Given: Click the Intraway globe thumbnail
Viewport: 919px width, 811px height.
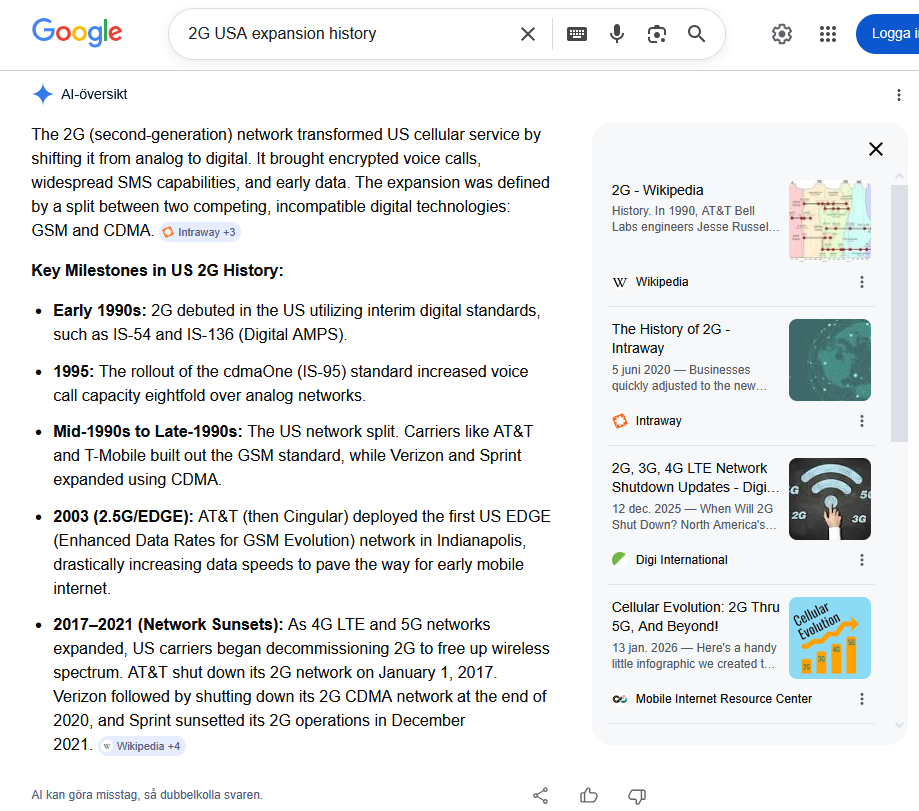Looking at the screenshot, I should coord(829,360).
